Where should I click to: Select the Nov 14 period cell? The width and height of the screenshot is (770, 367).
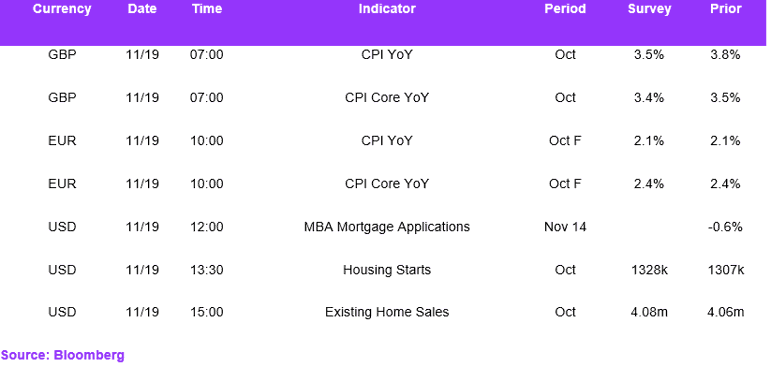(x=565, y=227)
